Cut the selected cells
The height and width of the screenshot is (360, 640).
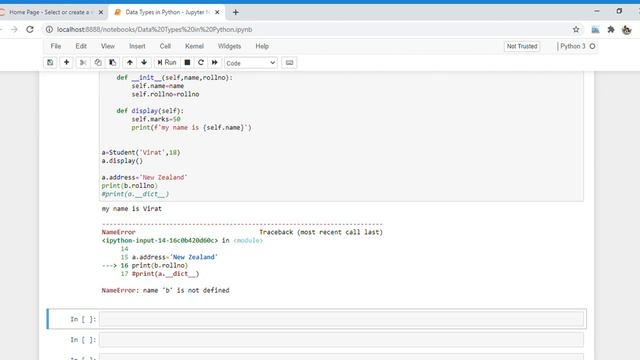coord(83,62)
